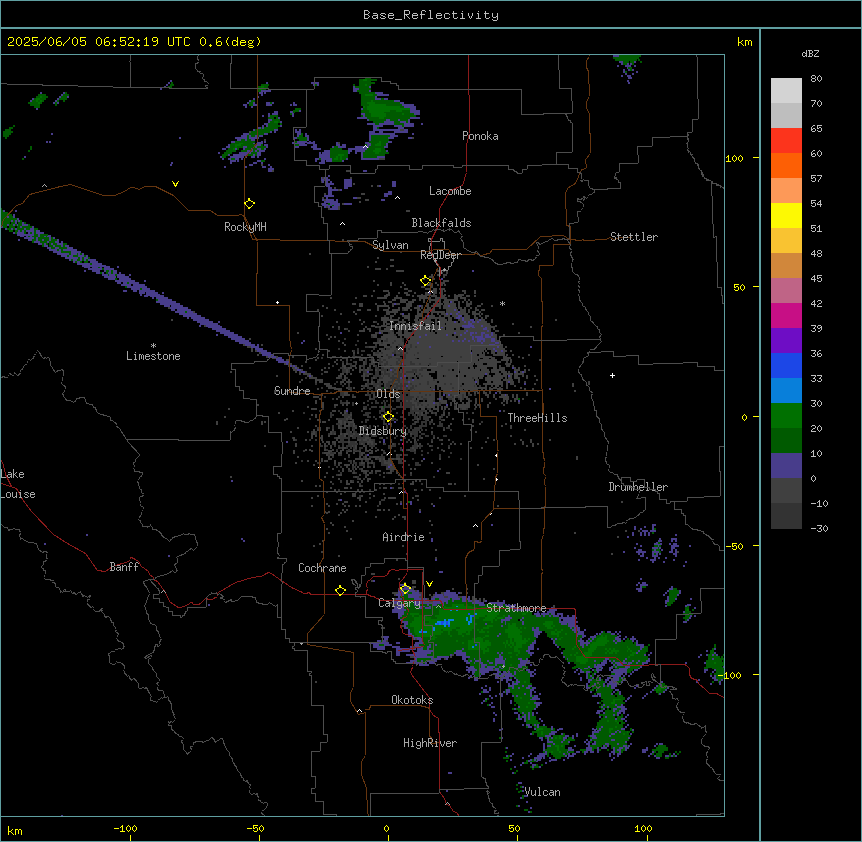This screenshot has width=862, height=842.
Task: Click the Banff label
Action: 124,567
